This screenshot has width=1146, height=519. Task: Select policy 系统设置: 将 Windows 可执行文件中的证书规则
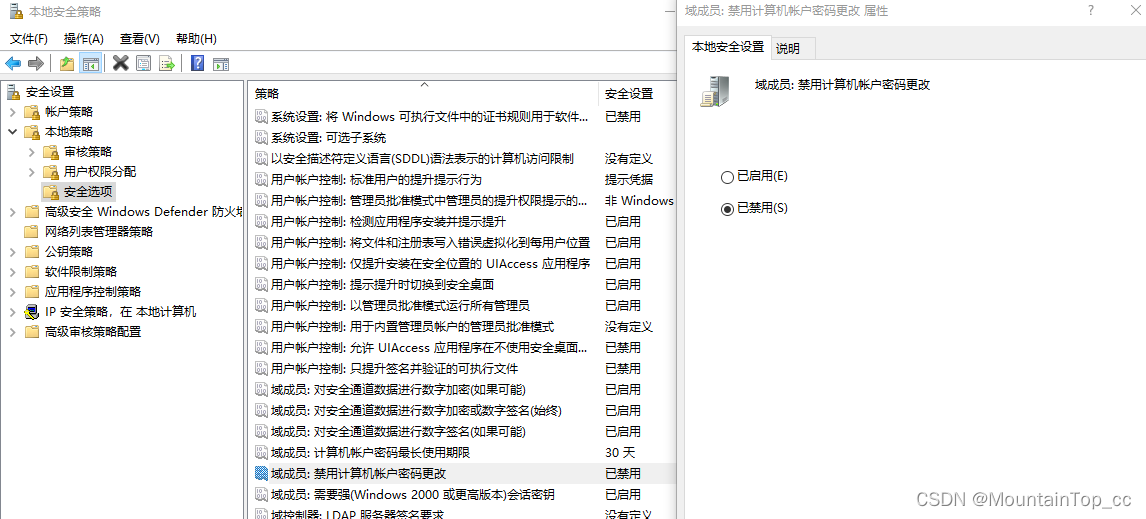(x=429, y=116)
